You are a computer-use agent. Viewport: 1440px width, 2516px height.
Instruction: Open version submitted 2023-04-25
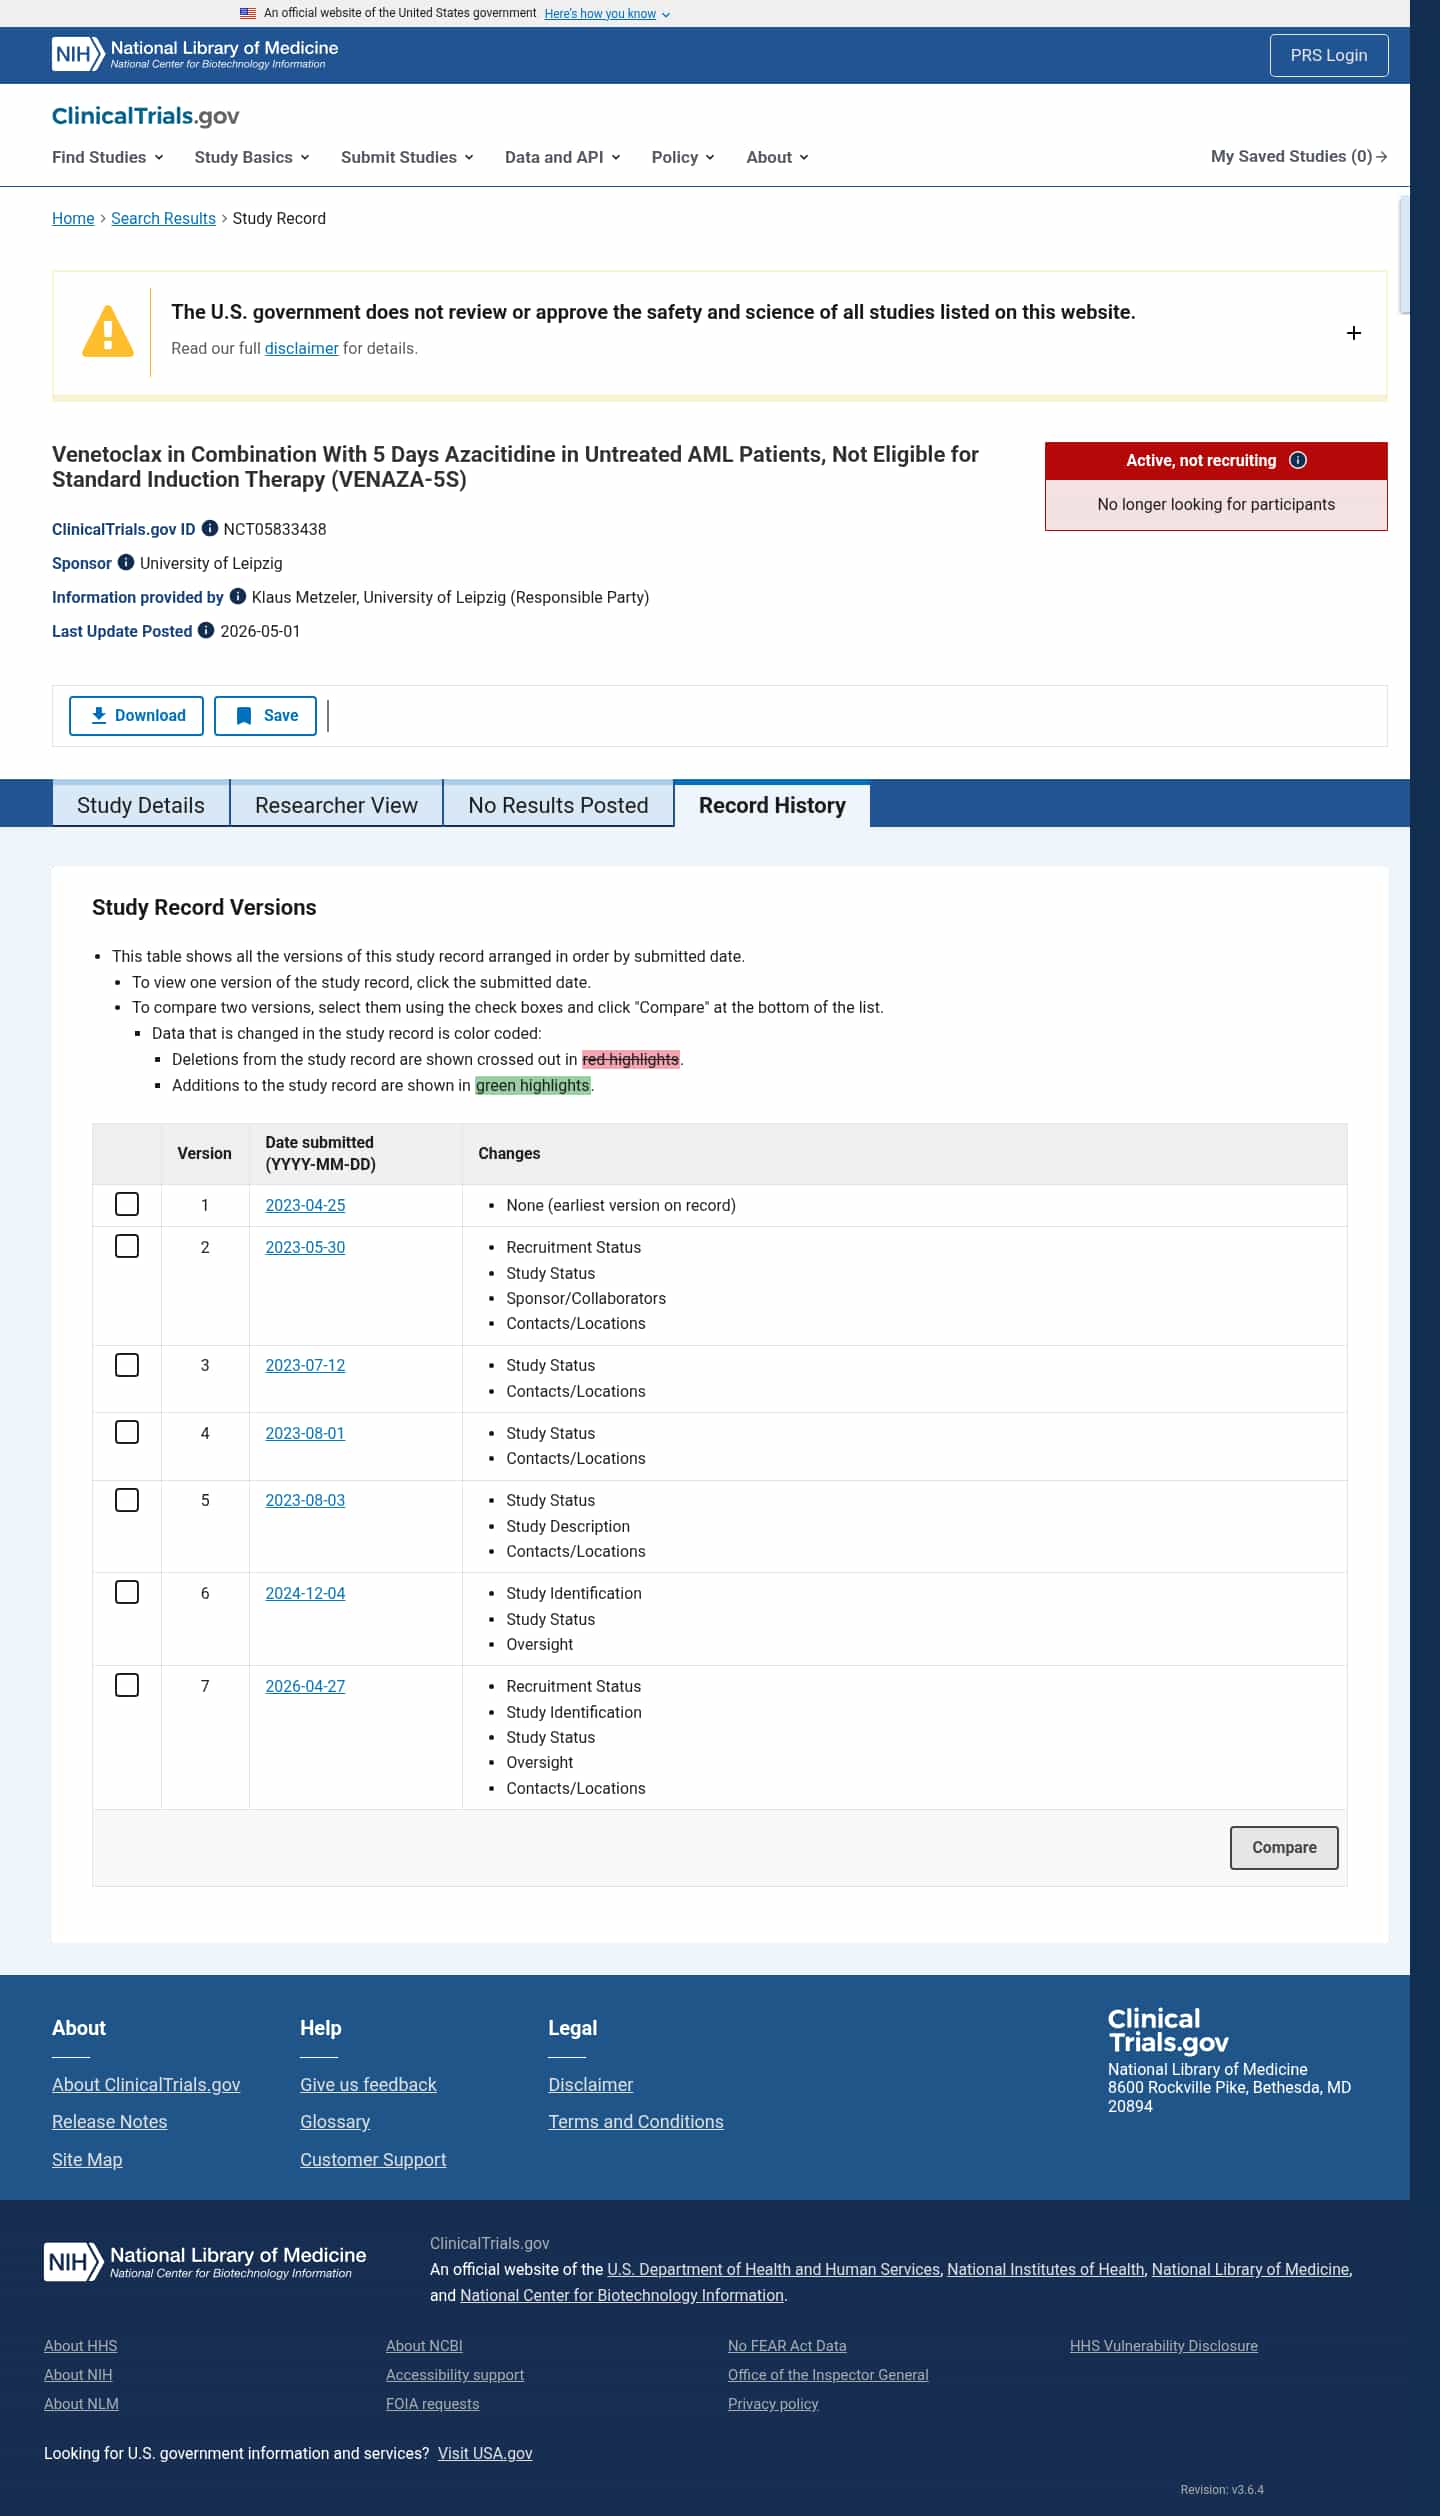pos(305,1205)
